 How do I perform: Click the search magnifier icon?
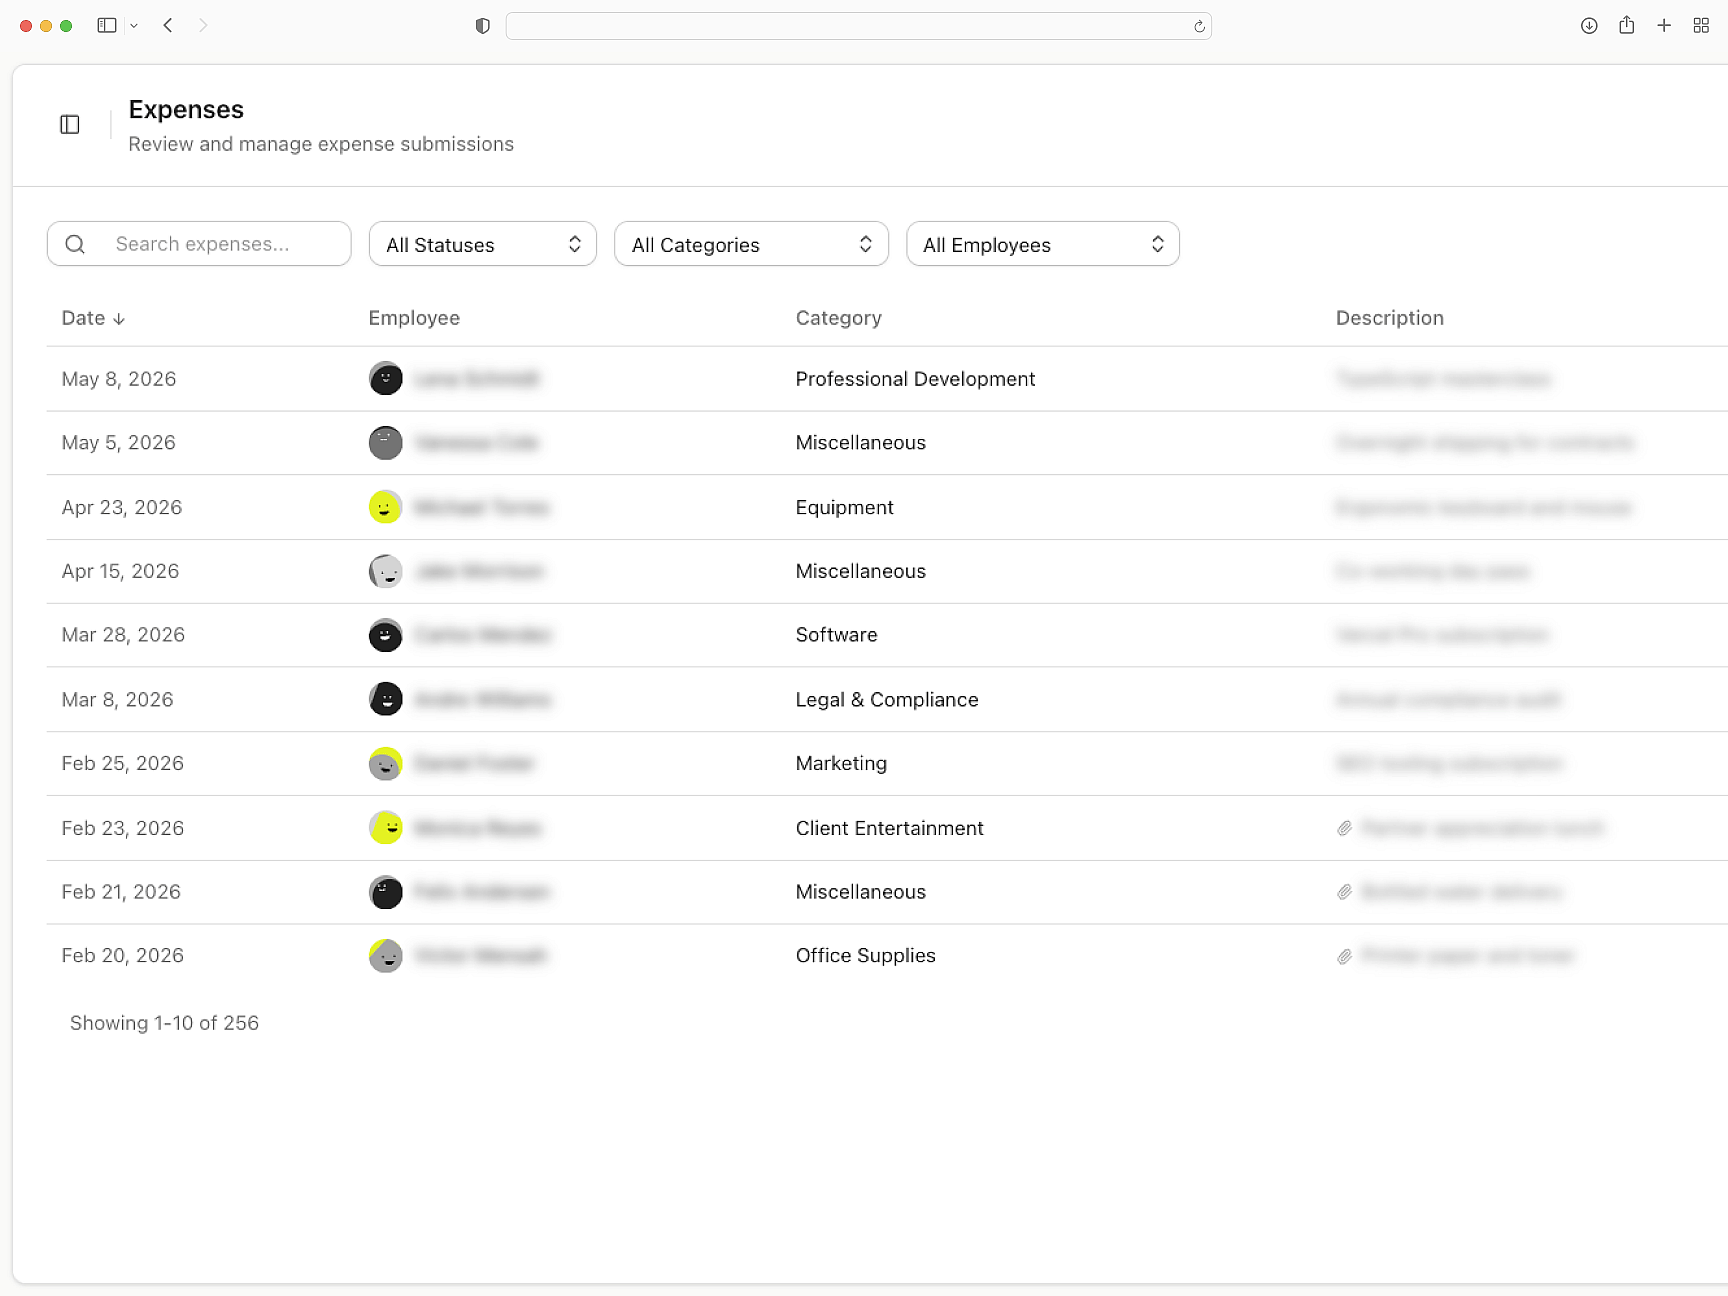click(75, 243)
